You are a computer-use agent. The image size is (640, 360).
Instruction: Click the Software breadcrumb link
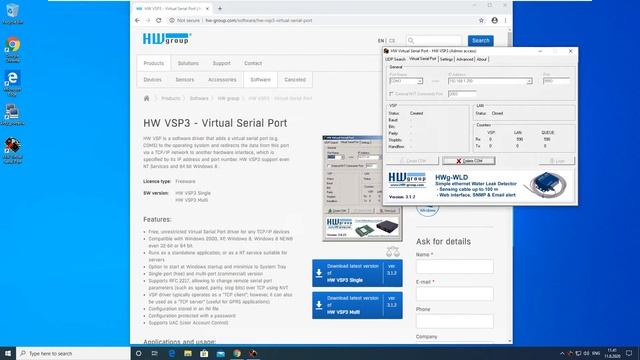pyautogui.click(x=199, y=98)
